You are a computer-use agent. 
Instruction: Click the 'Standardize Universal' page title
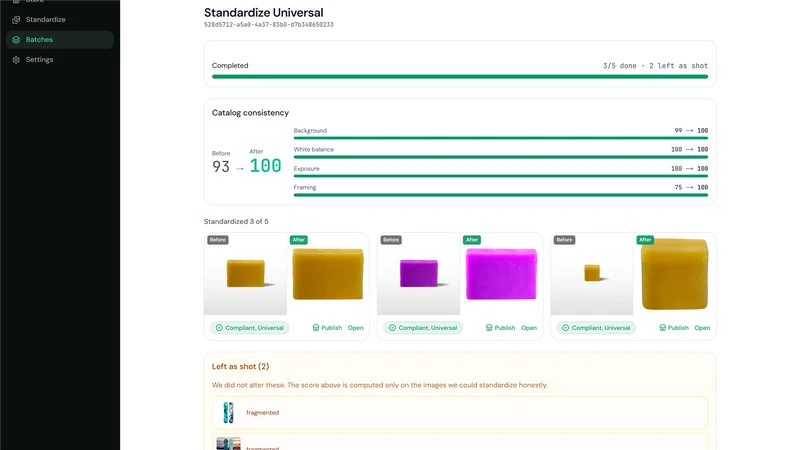[x=263, y=12]
